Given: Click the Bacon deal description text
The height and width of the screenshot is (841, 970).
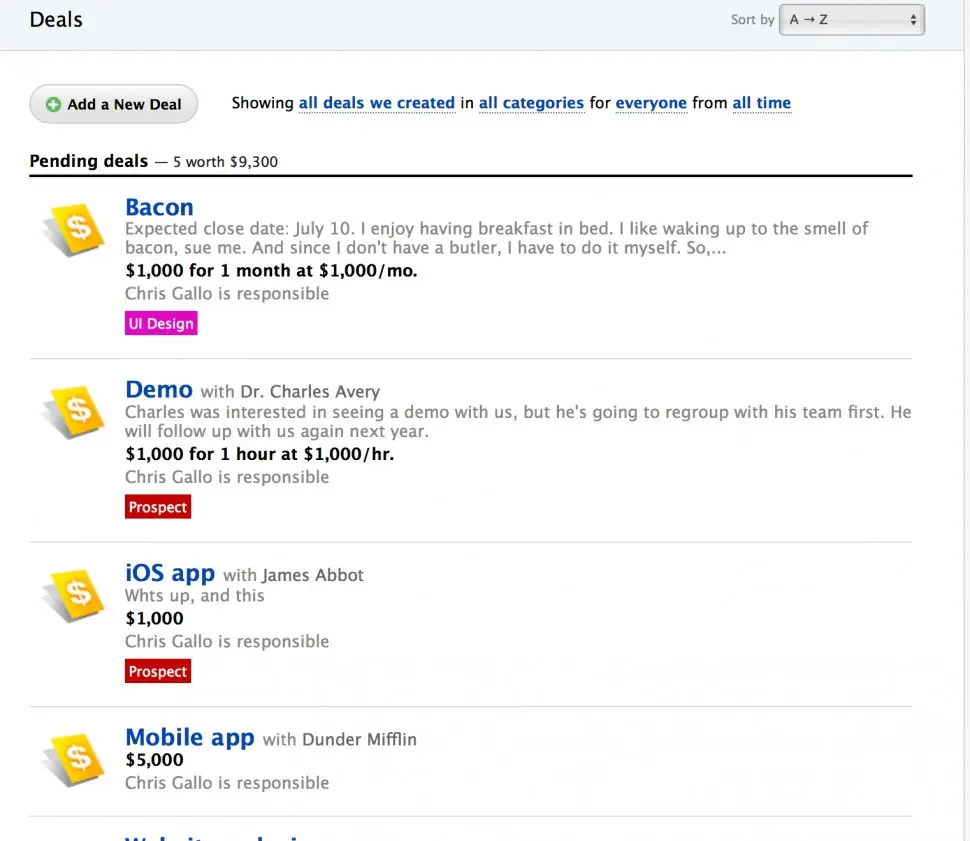Looking at the screenshot, I should 495,238.
